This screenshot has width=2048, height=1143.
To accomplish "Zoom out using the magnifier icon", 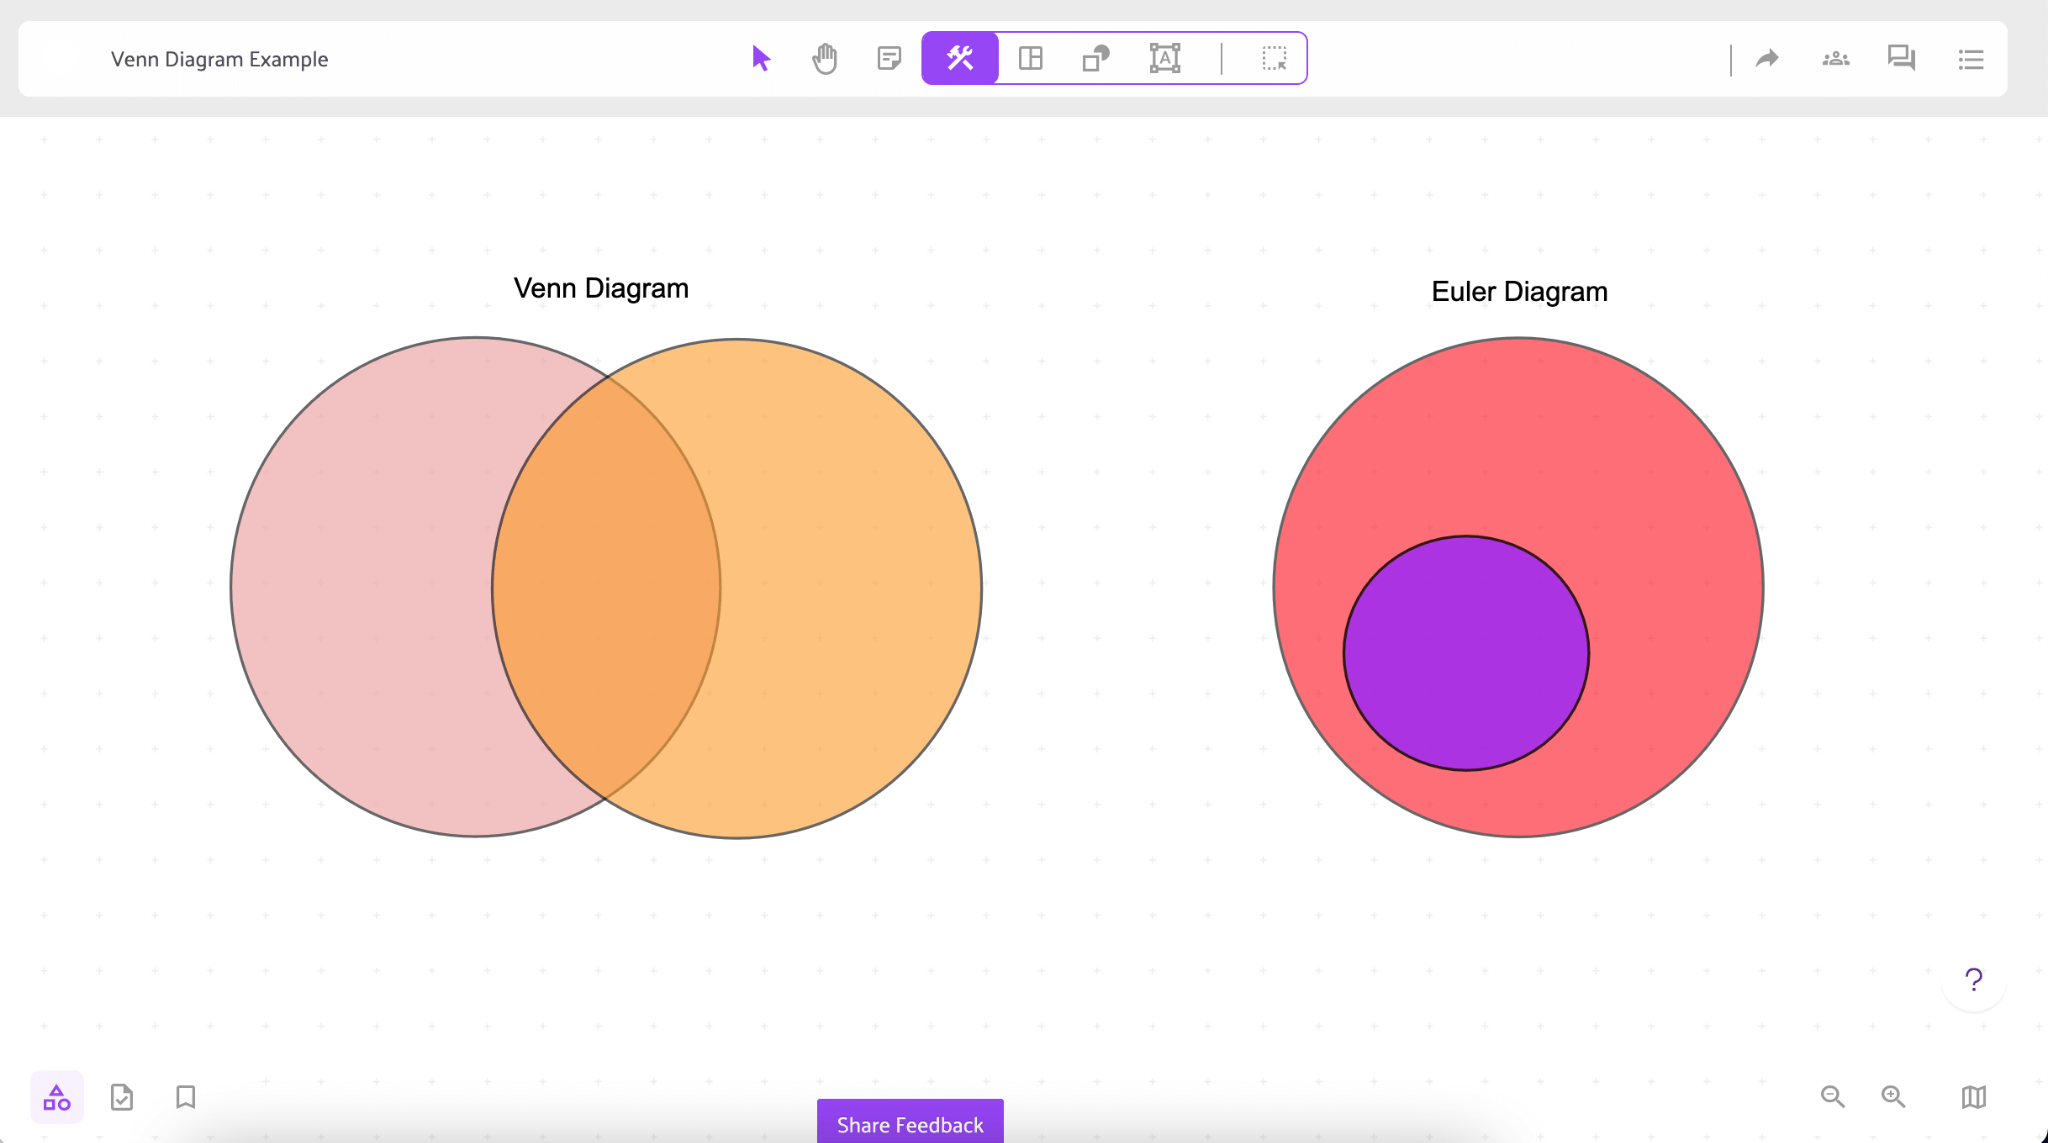I will [x=1833, y=1097].
